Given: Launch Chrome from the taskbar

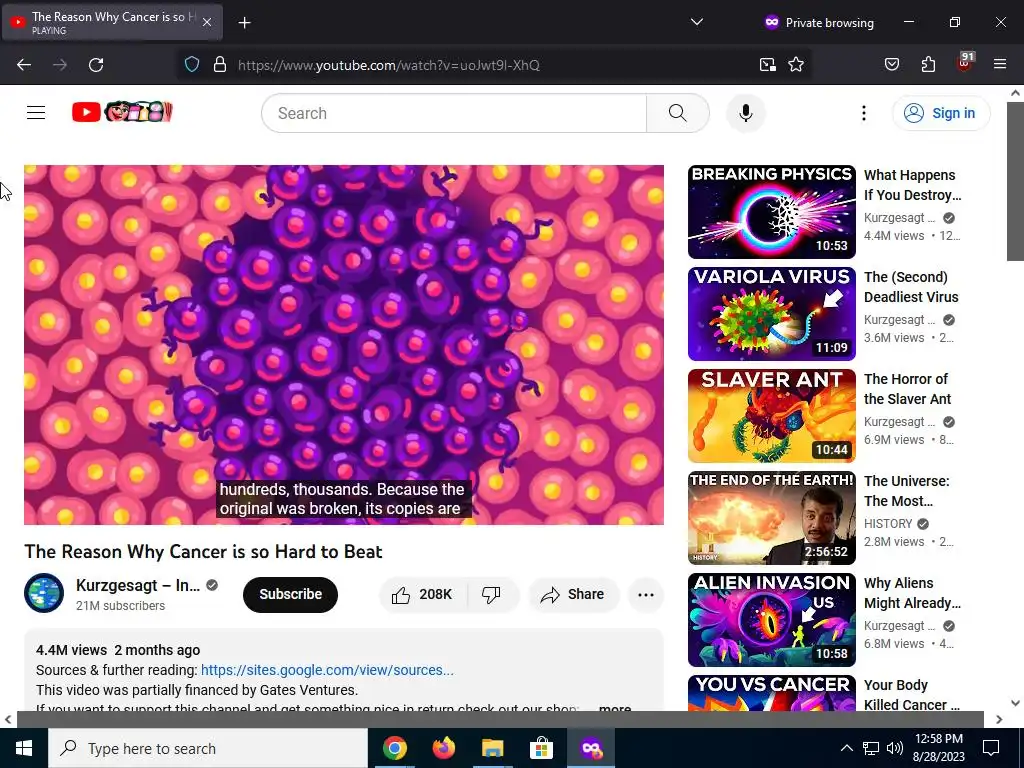Looking at the screenshot, I should pos(394,748).
